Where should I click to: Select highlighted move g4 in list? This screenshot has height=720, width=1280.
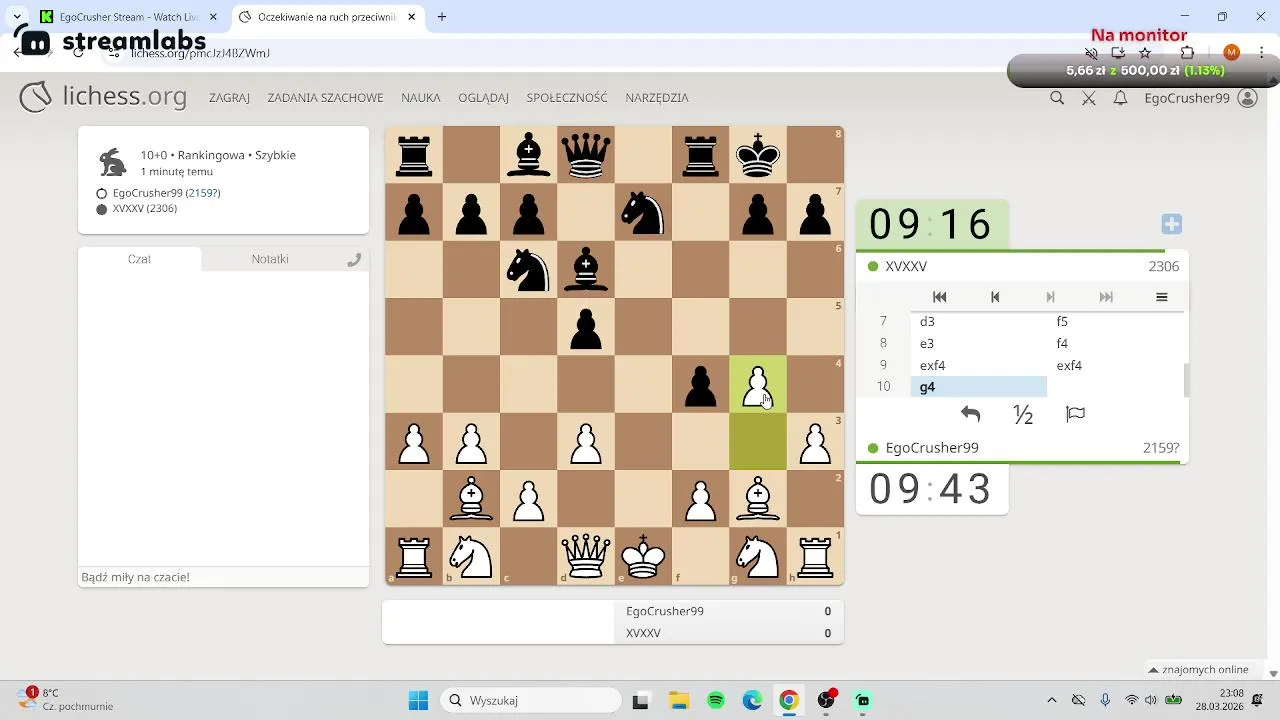[x=978, y=387]
